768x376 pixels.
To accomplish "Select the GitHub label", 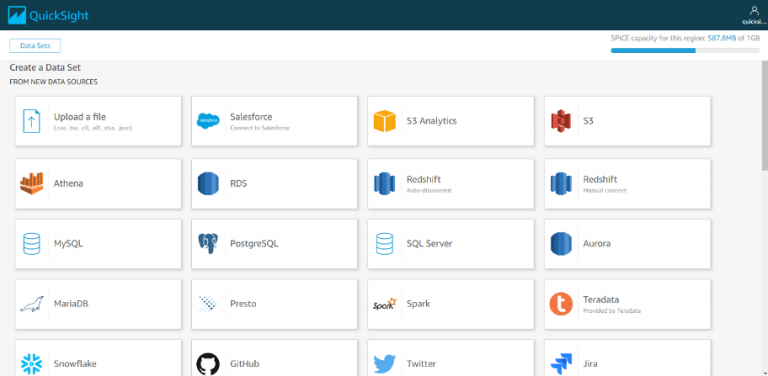I will click(245, 364).
